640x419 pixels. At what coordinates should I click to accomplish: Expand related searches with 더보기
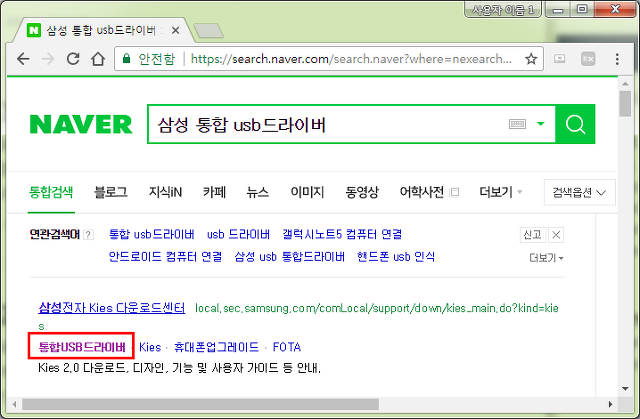546,258
